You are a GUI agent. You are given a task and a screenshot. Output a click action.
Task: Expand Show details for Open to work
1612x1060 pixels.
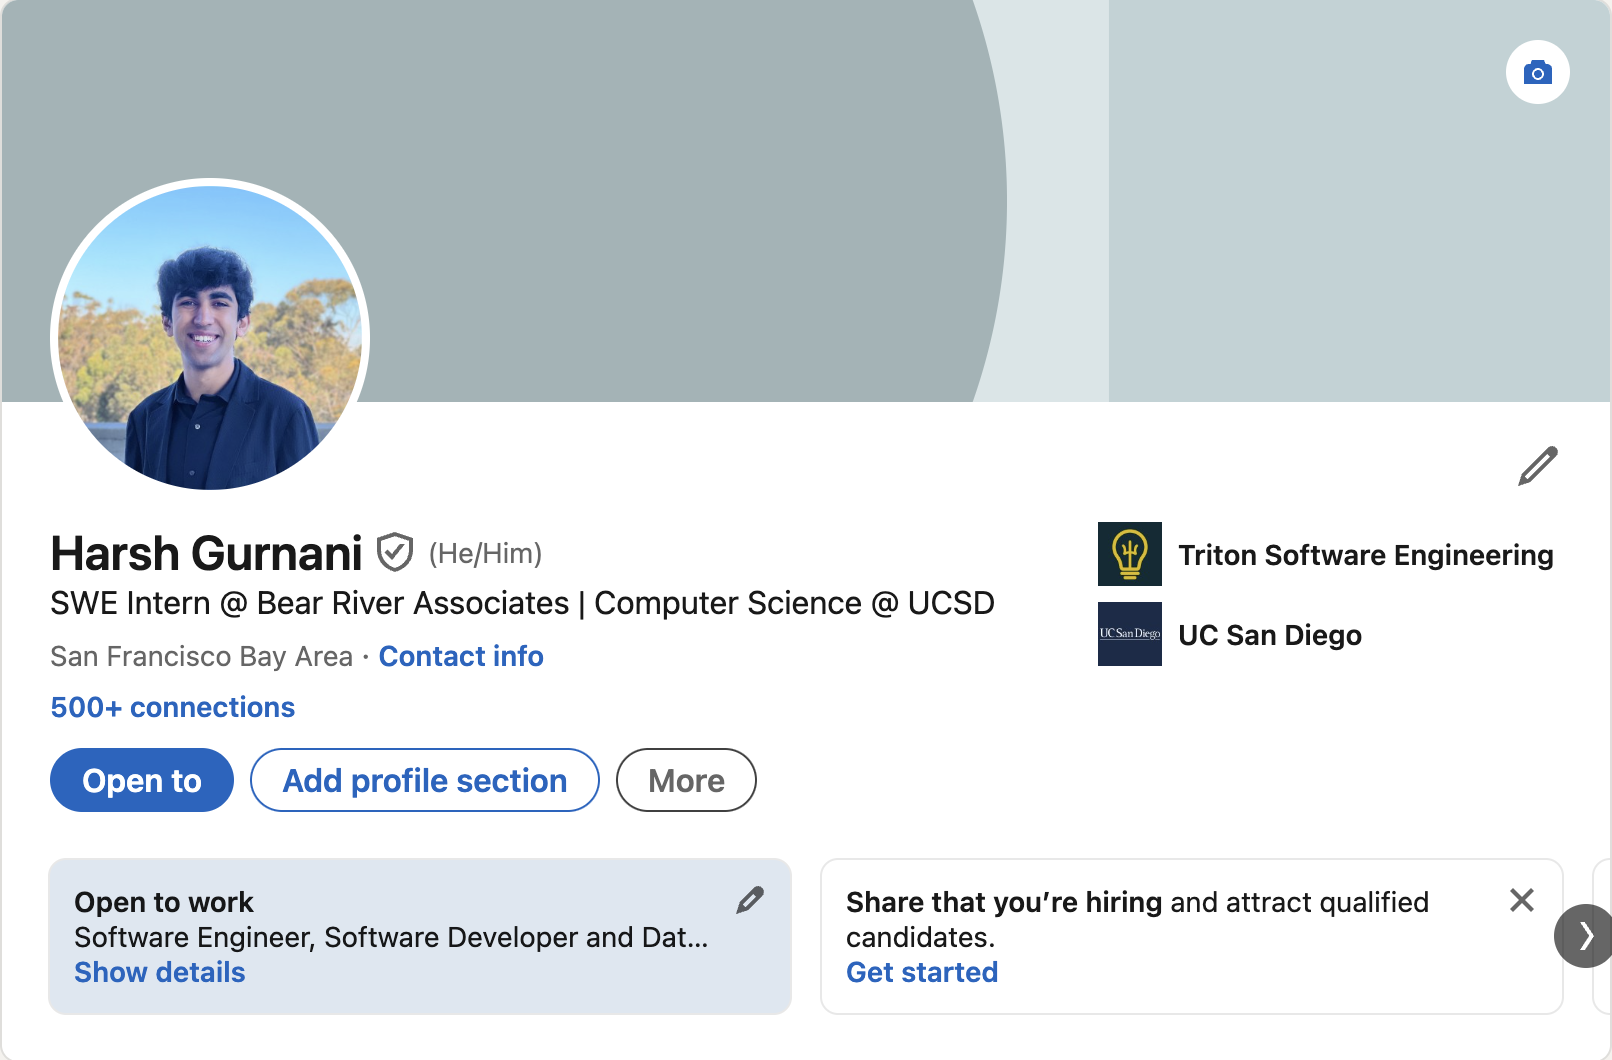tap(160, 972)
